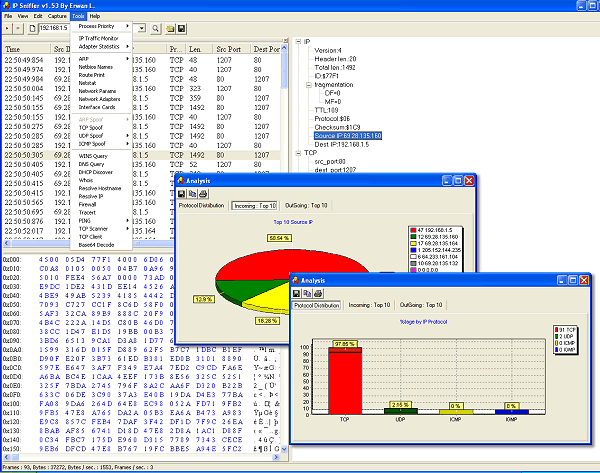Expand the TCP Scanner submenu
600x473 pixels.
[101, 229]
